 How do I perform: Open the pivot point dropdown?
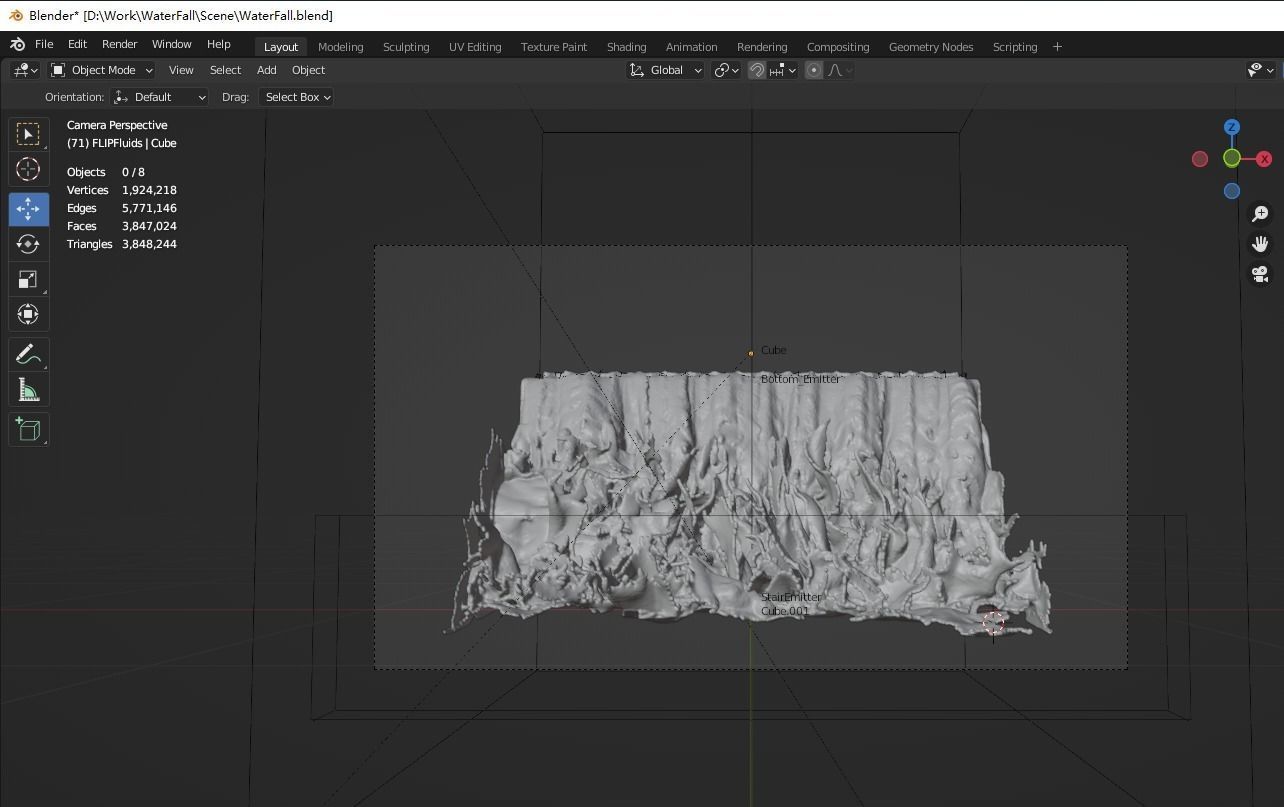click(x=726, y=70)
